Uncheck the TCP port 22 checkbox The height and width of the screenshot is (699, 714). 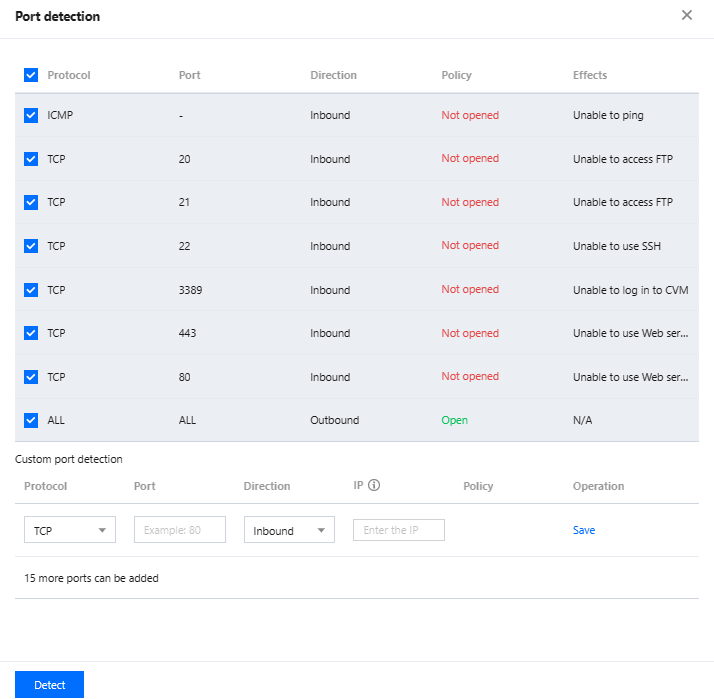click(31, 246)
